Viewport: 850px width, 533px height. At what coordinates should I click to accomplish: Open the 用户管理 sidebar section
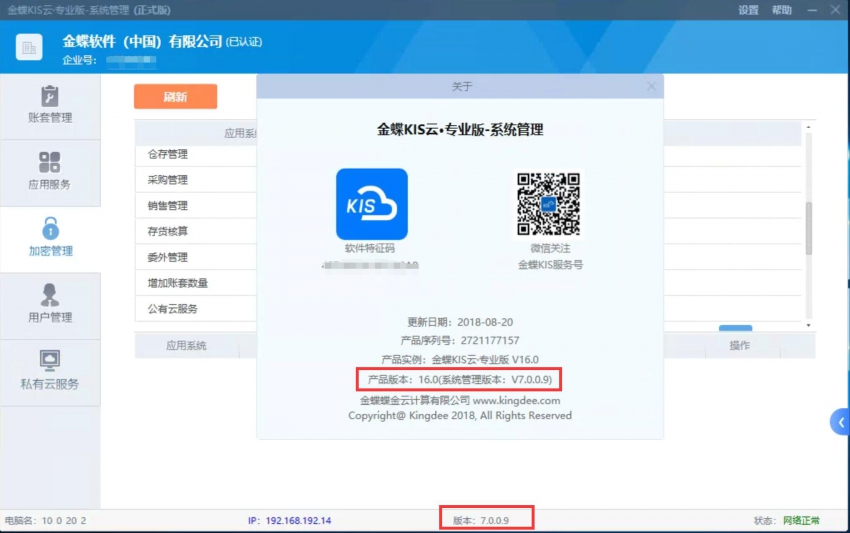(49, 305)
